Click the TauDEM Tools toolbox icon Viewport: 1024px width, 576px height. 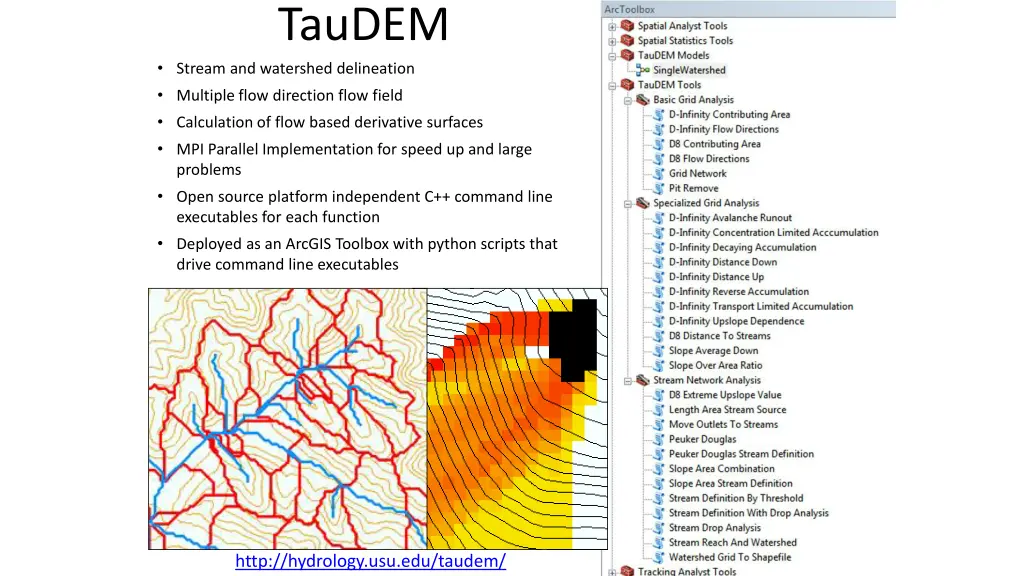(628, 85)
